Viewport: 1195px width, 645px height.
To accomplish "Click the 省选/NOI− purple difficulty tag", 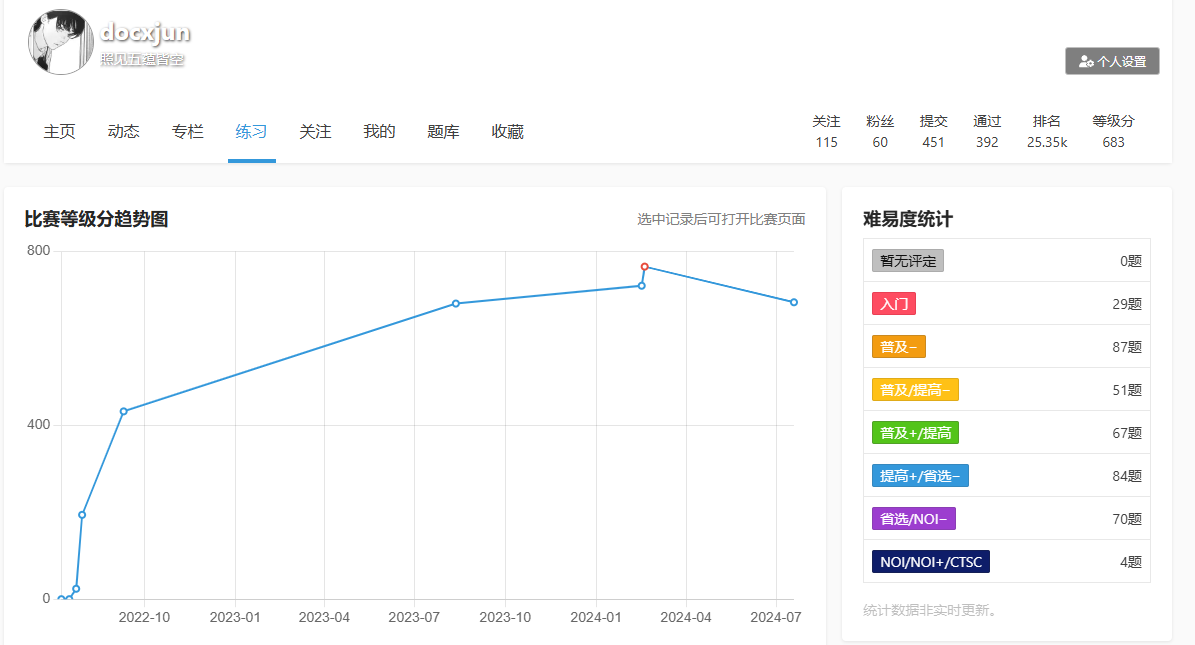I will pos(914,518).
